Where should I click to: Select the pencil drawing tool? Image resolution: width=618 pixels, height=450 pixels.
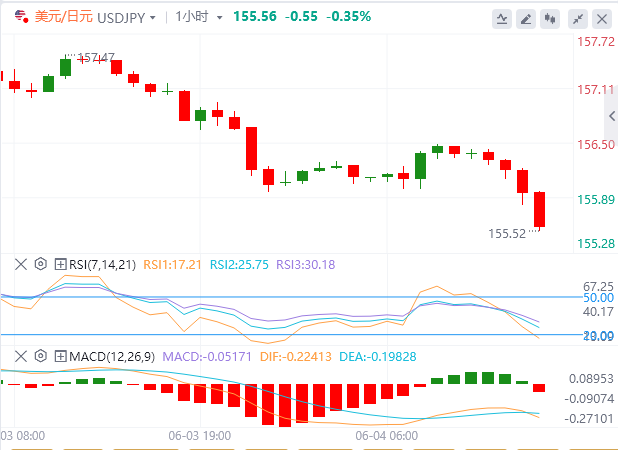click(x=526, y=19)
